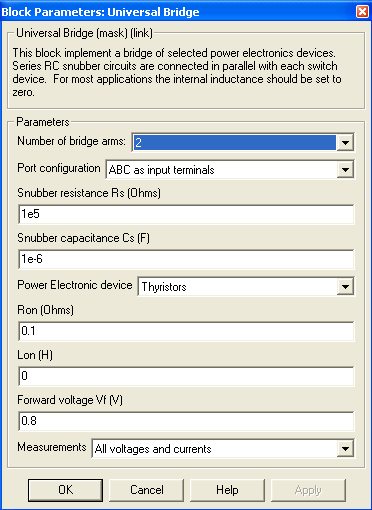The width and height of the screenshot is (372, 510).
Task: Expand the Power Electronic device arrow
Action: click(345, 287)
